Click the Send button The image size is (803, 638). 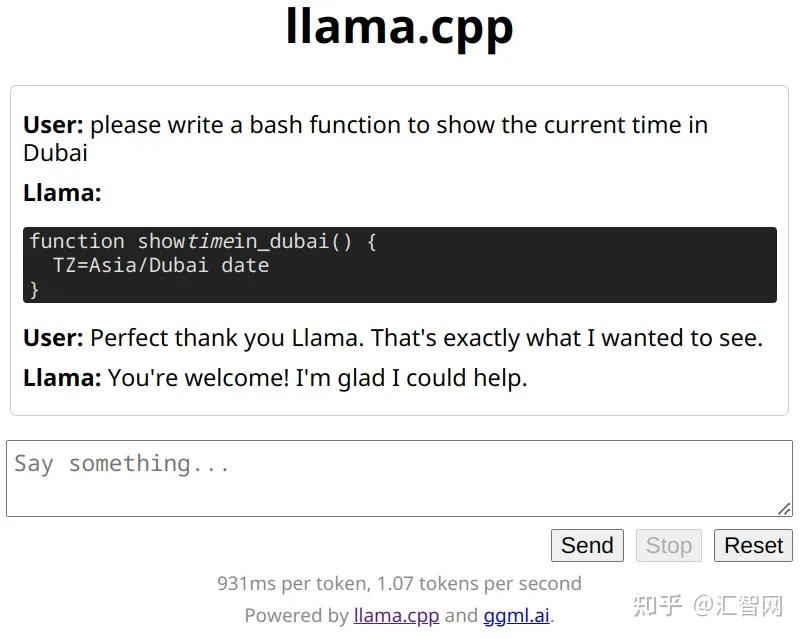click(x=586, y=545)
